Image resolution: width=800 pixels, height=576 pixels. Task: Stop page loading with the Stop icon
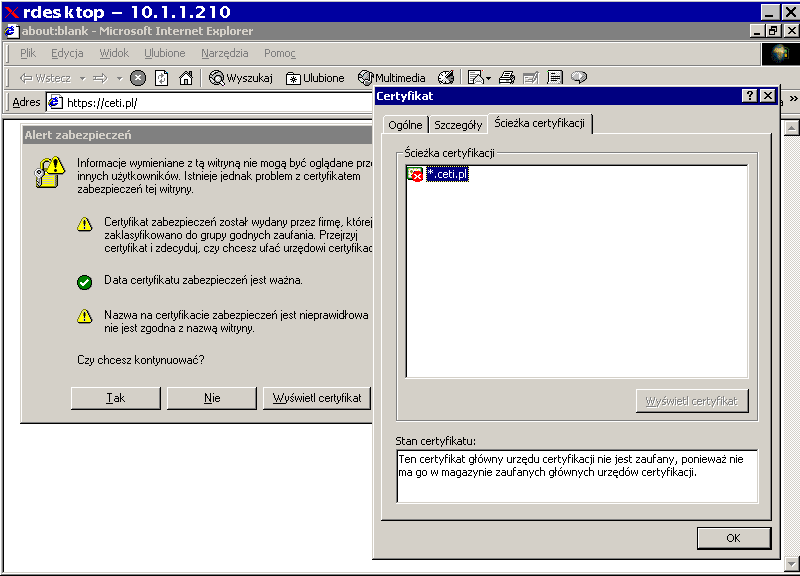[x=138, y=78]
